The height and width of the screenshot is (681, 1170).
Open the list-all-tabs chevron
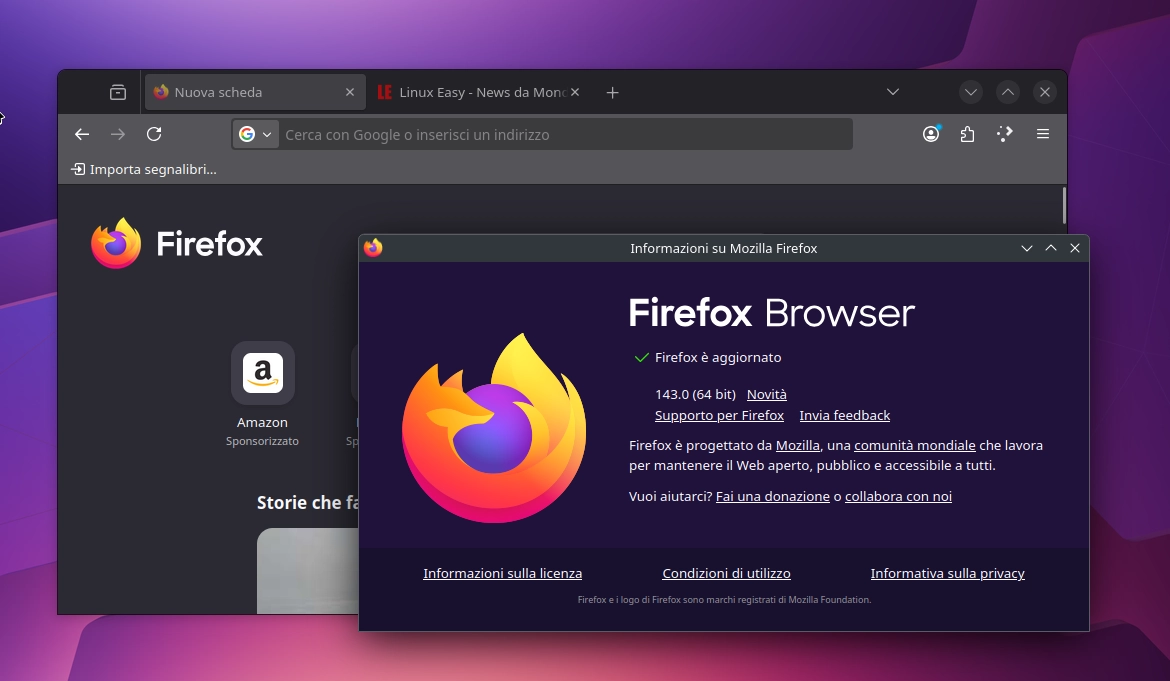[x=892, y=91]
